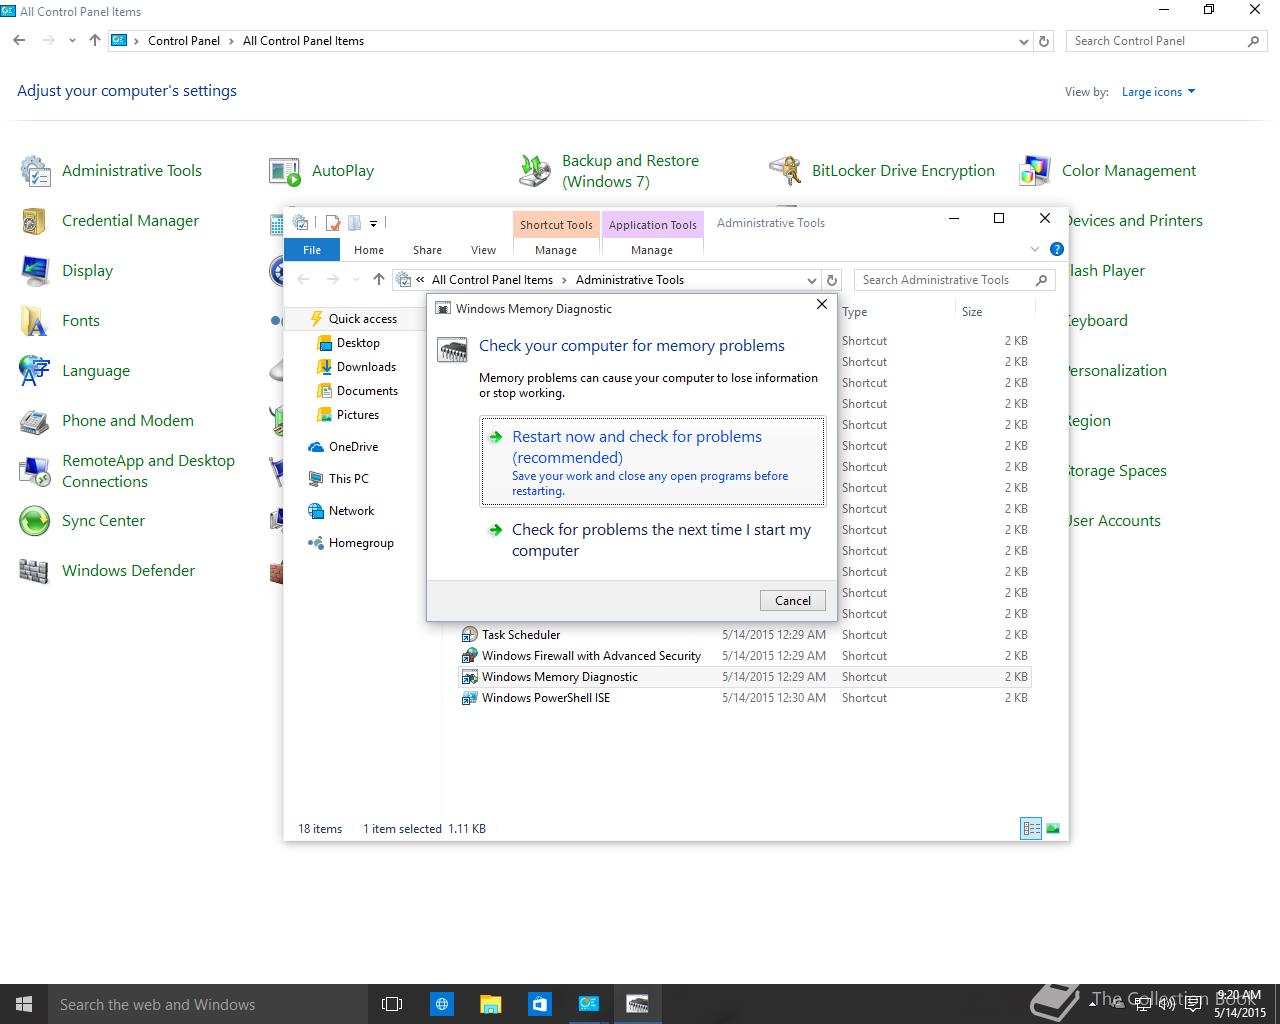Open Shortcut Tools Manage tab
The width and height of the screenshot is (1280, 1024).
(x=556, y=250)
